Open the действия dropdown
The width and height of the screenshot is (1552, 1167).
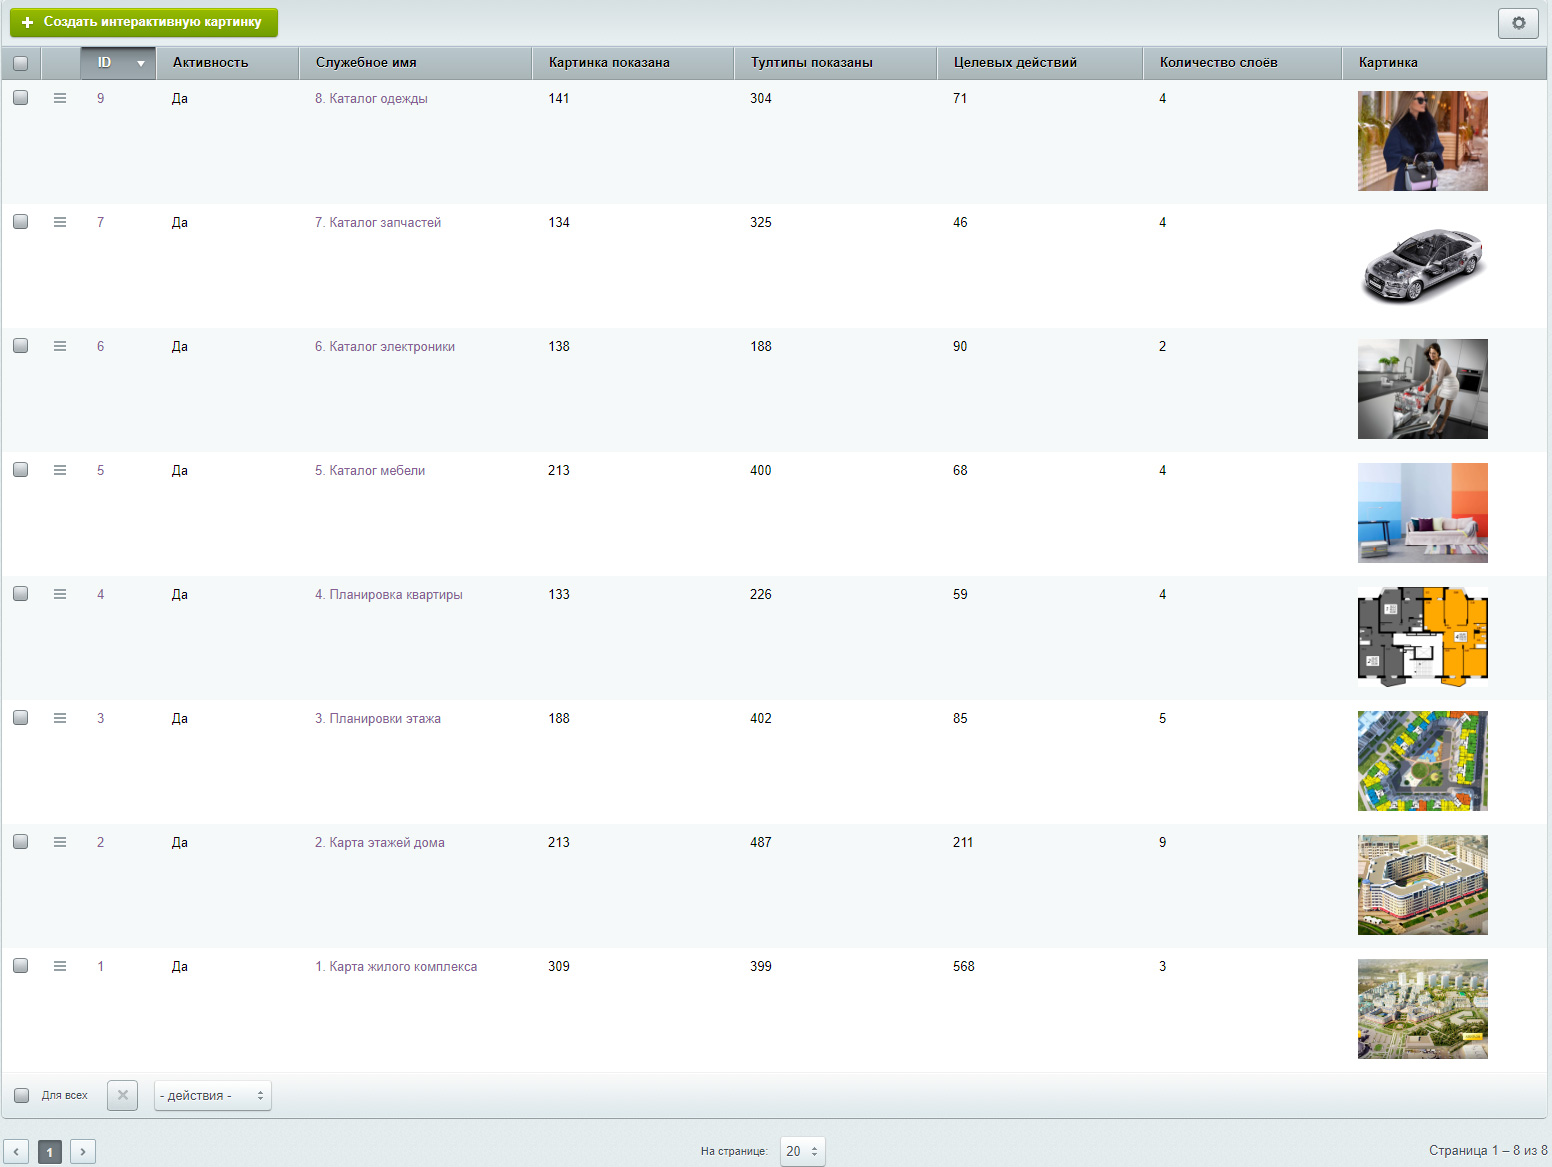[213, 1095]
